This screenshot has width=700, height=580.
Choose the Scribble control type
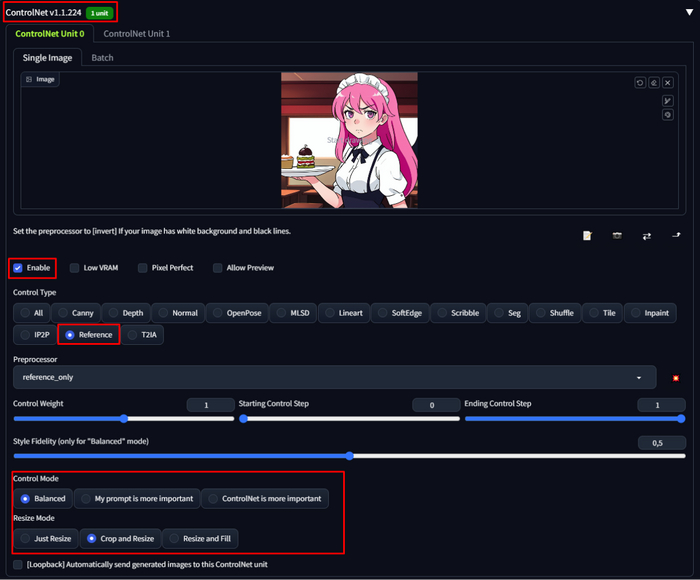tap(458, 313)
